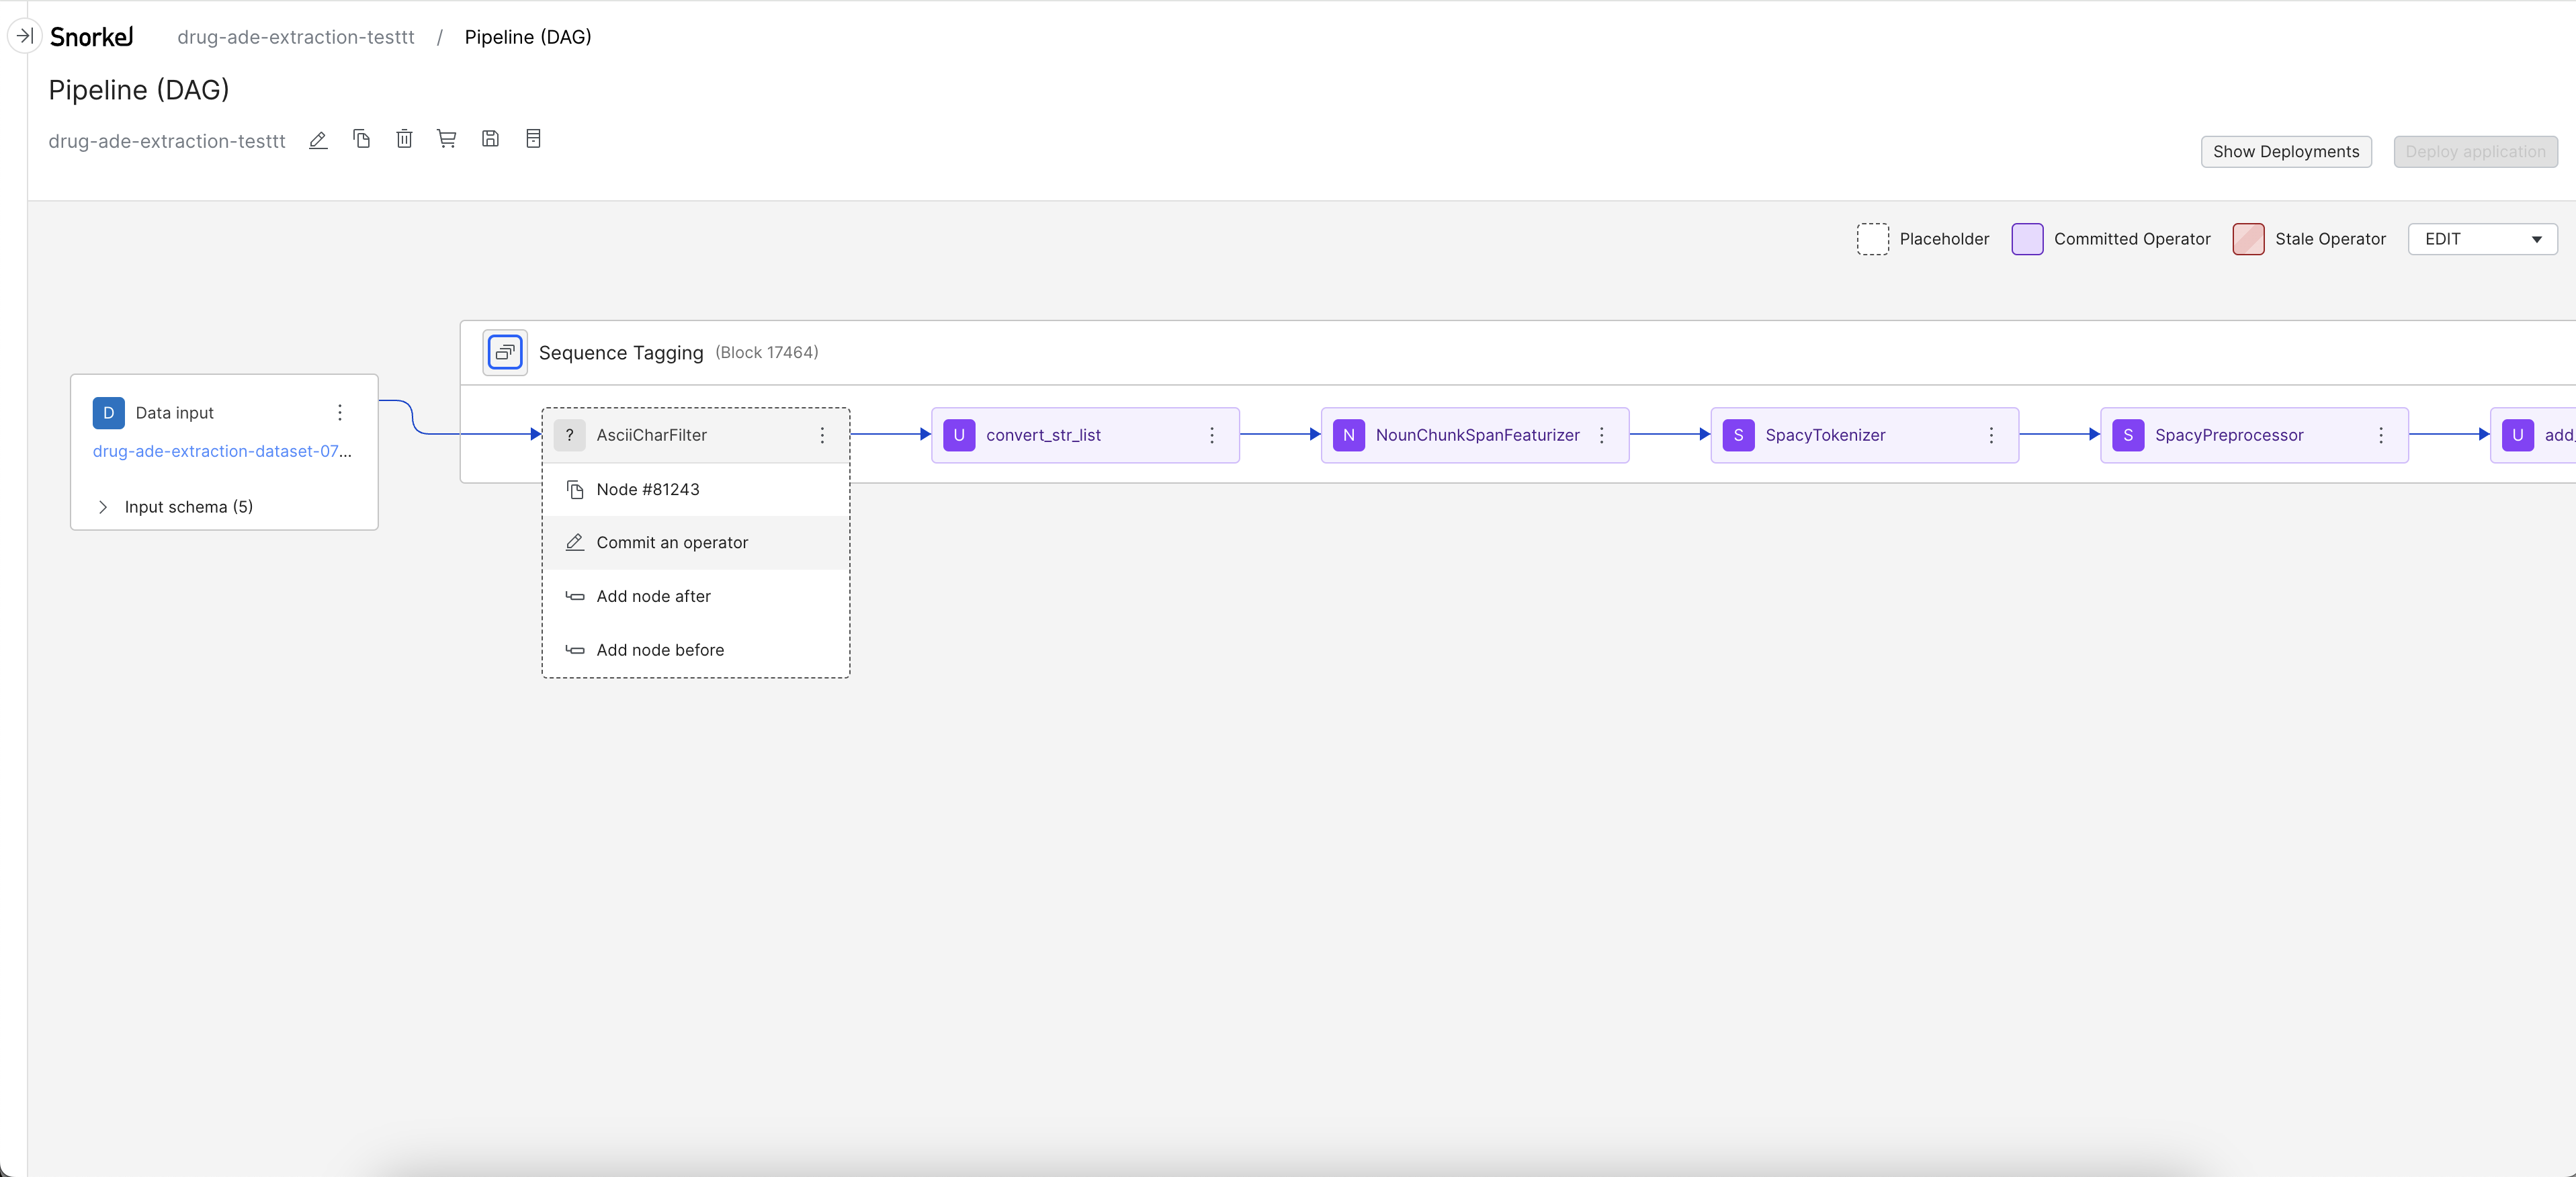Click the U icon on convert_str_list node

959,435
